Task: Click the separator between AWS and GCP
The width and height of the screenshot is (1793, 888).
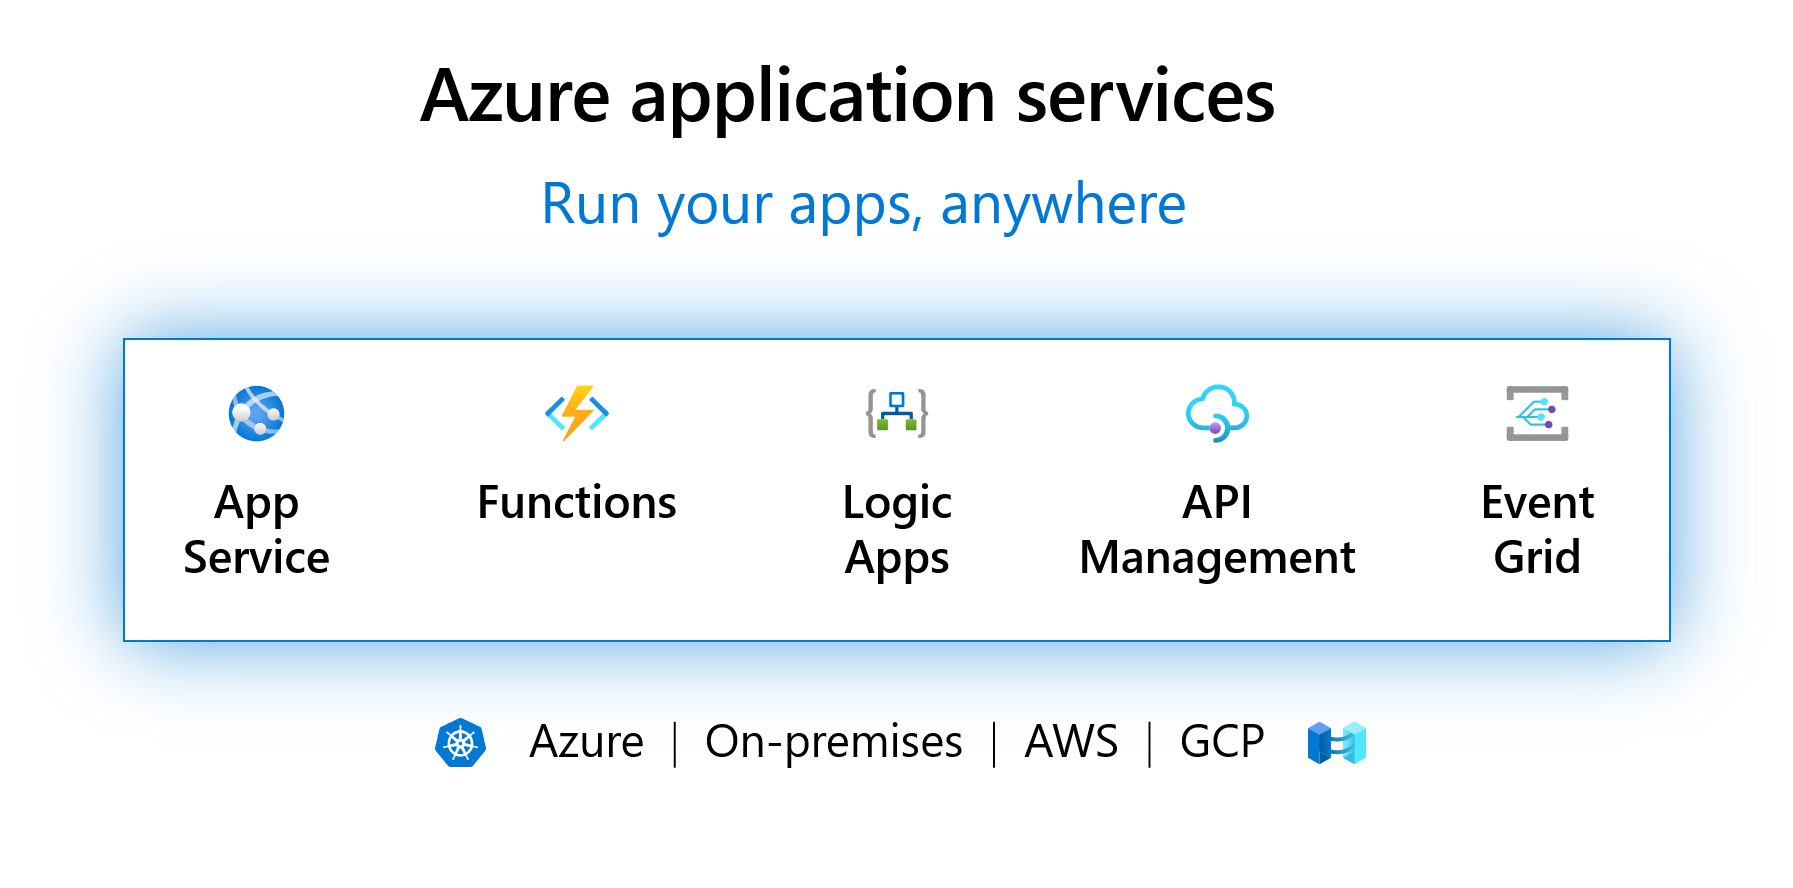Action: [1150, 744]
